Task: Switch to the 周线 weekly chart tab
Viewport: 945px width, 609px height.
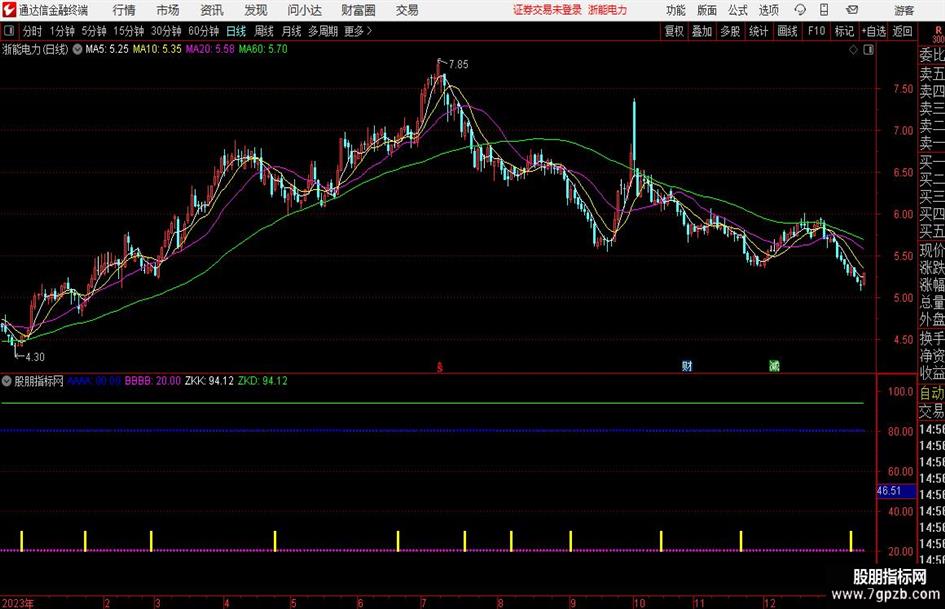Action: [265, 31]
